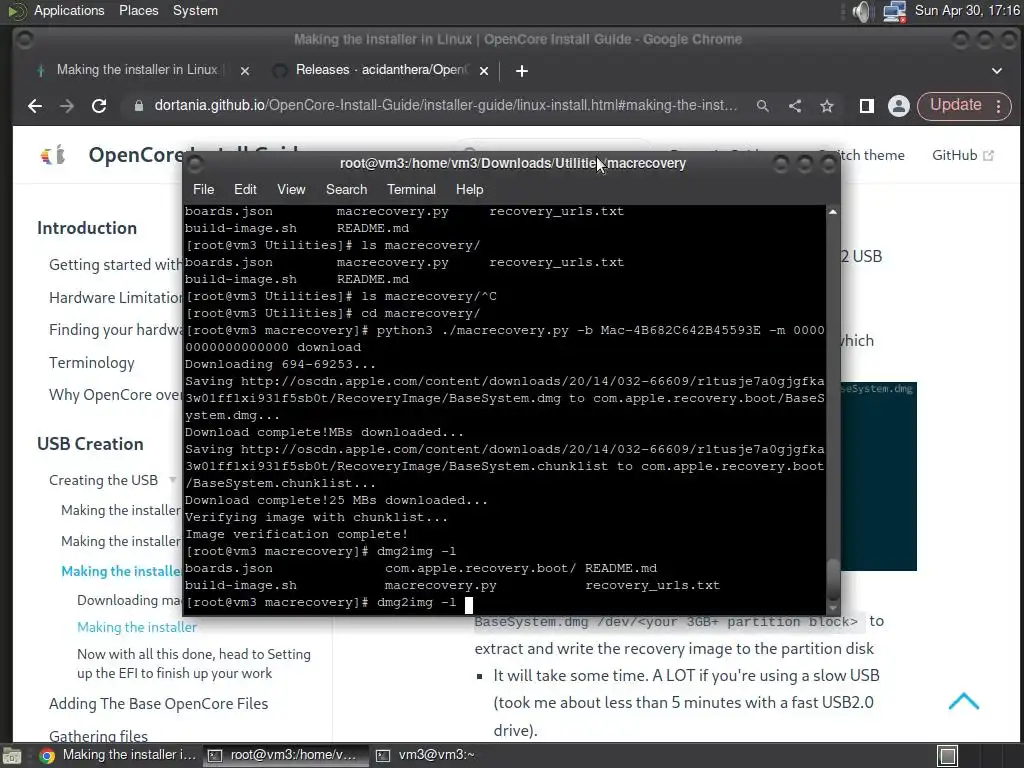Open Chrome three-dot menu
The width and height of the screenshot is (1024, 768).
(999, 106)
